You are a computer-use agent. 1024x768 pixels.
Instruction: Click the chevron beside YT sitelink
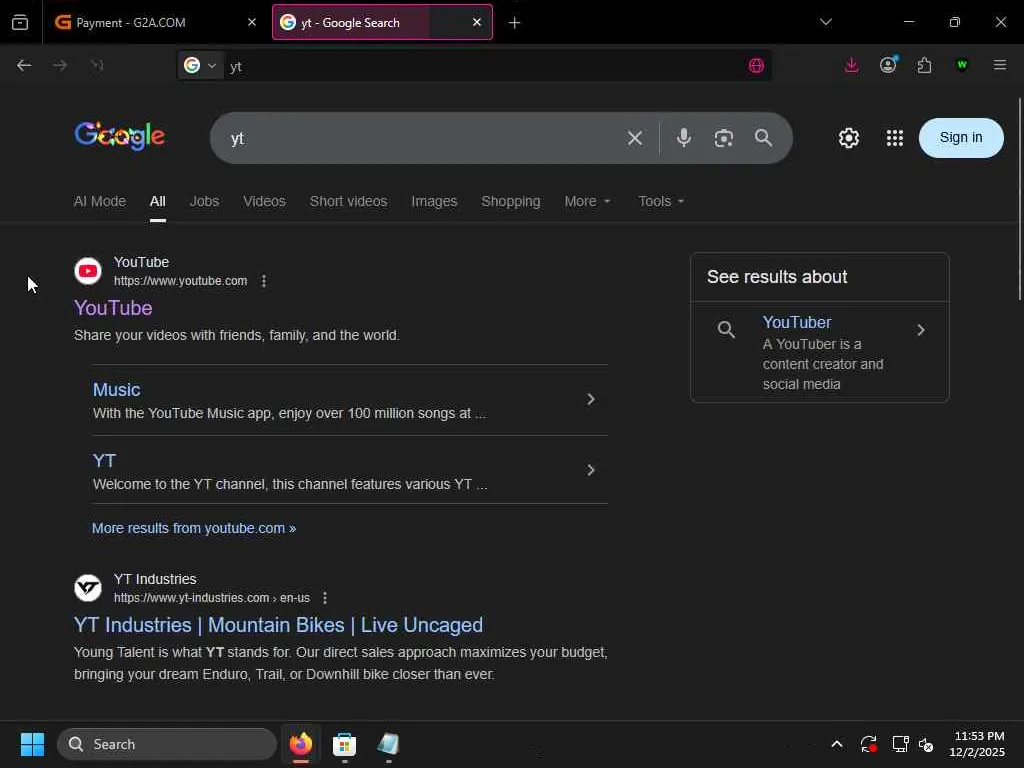coord(591,470)
